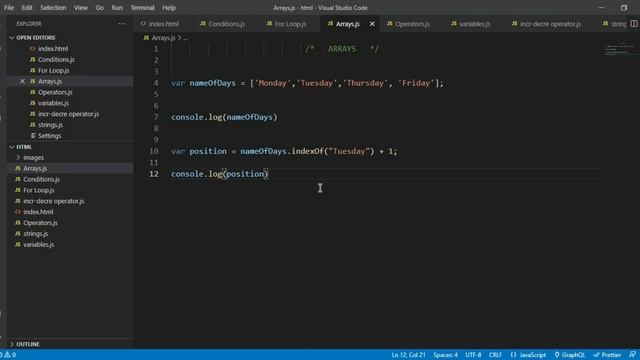
Task: Place cursor on line 4 nameOfDays array
Action: coord(307,83)
